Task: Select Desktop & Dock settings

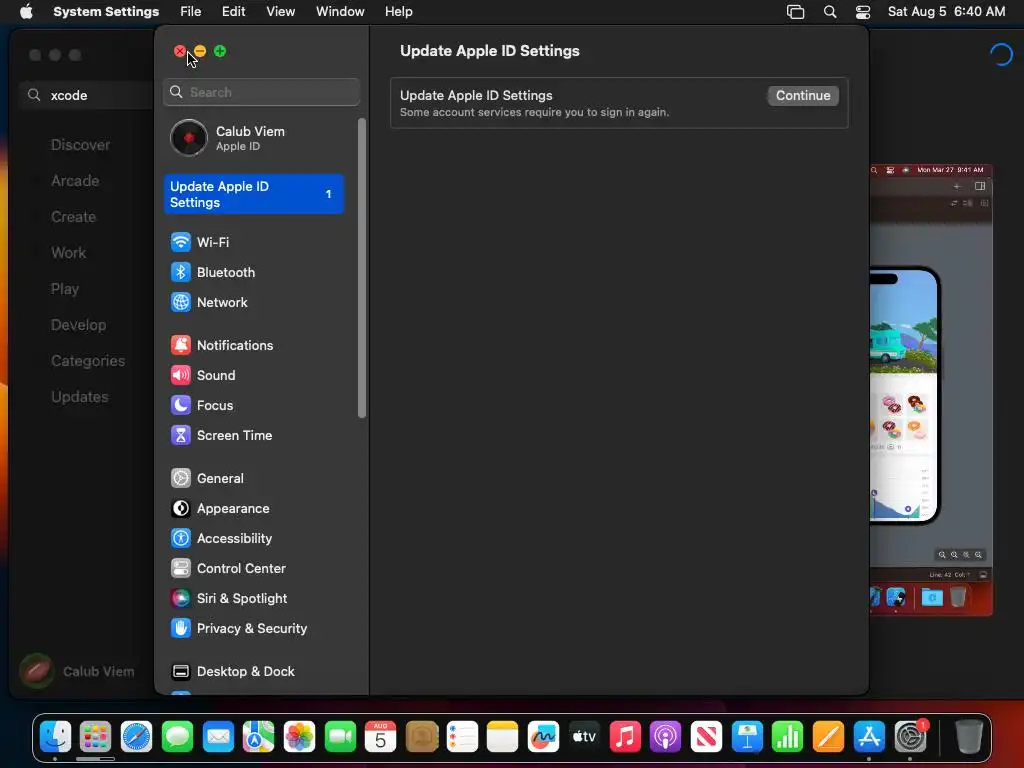Action: coord(255,672)
